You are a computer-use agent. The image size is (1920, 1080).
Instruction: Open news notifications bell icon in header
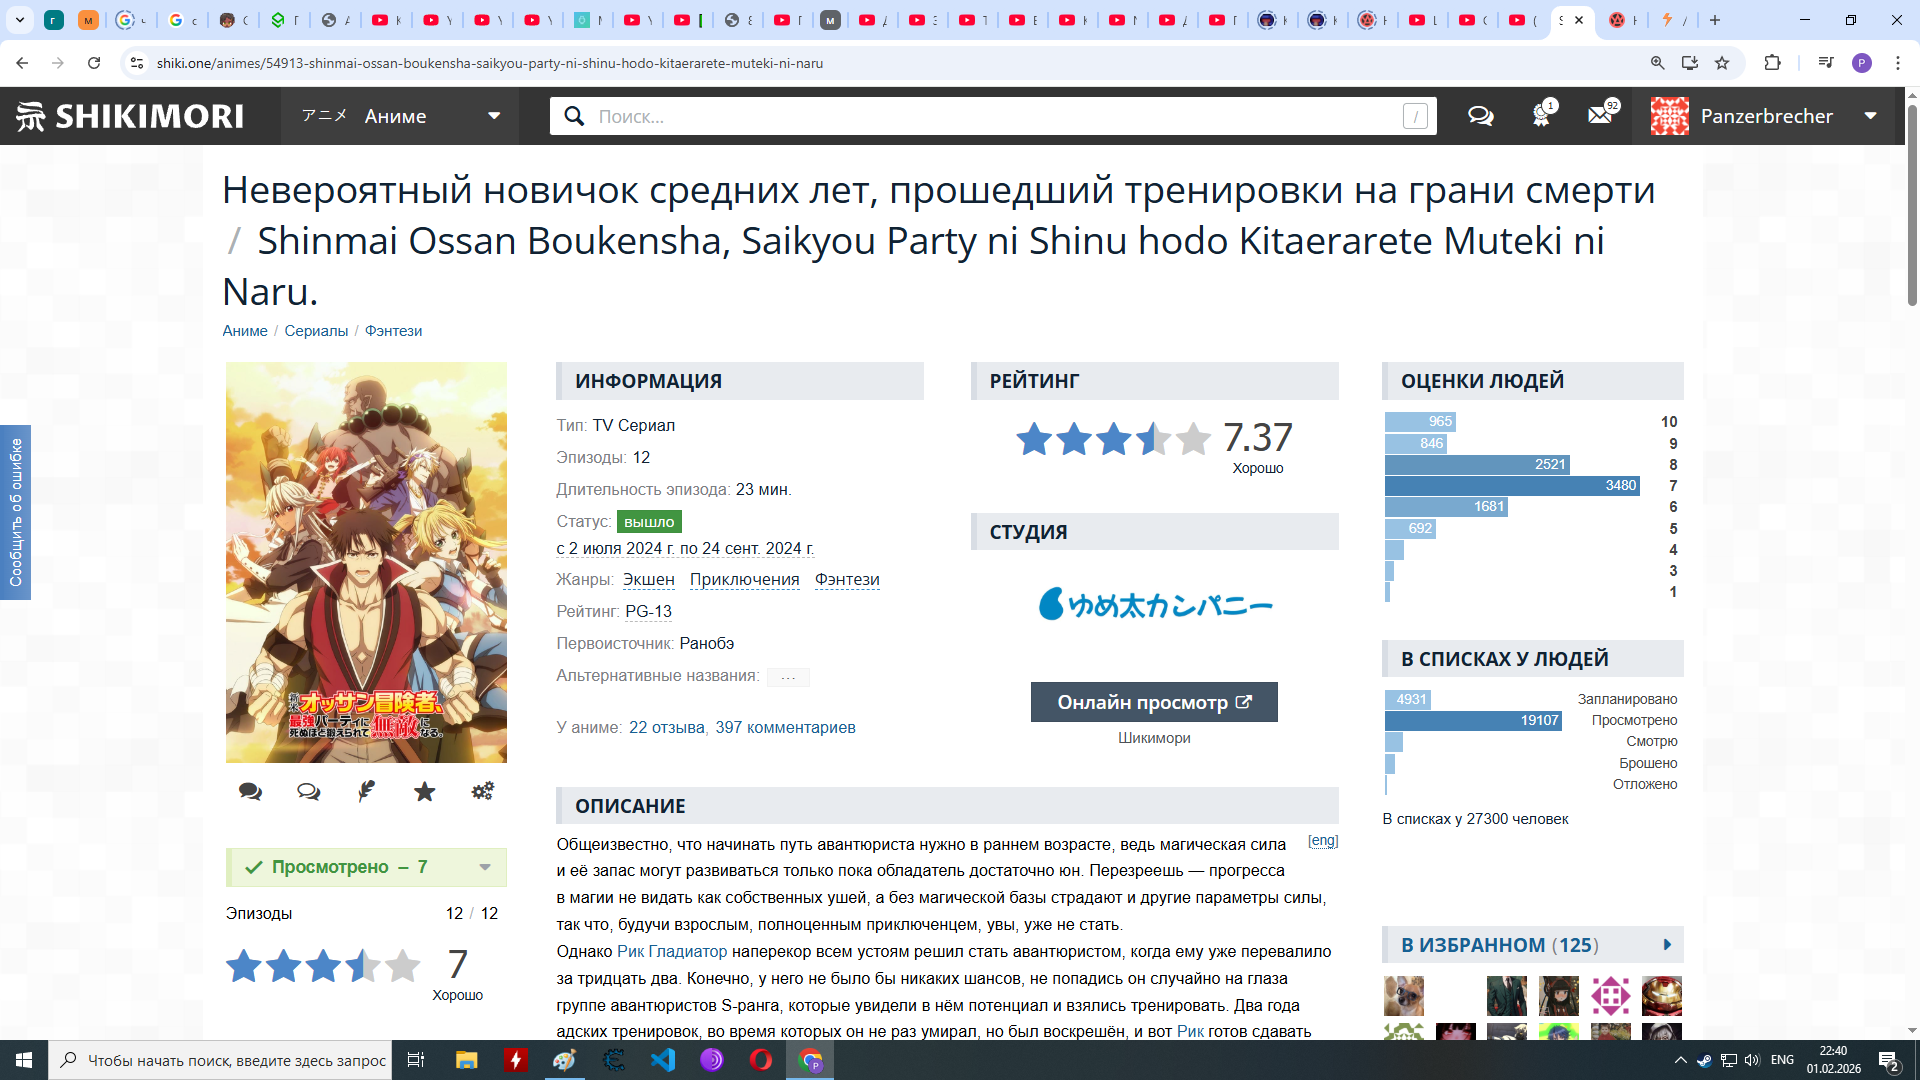[1541, 116]
